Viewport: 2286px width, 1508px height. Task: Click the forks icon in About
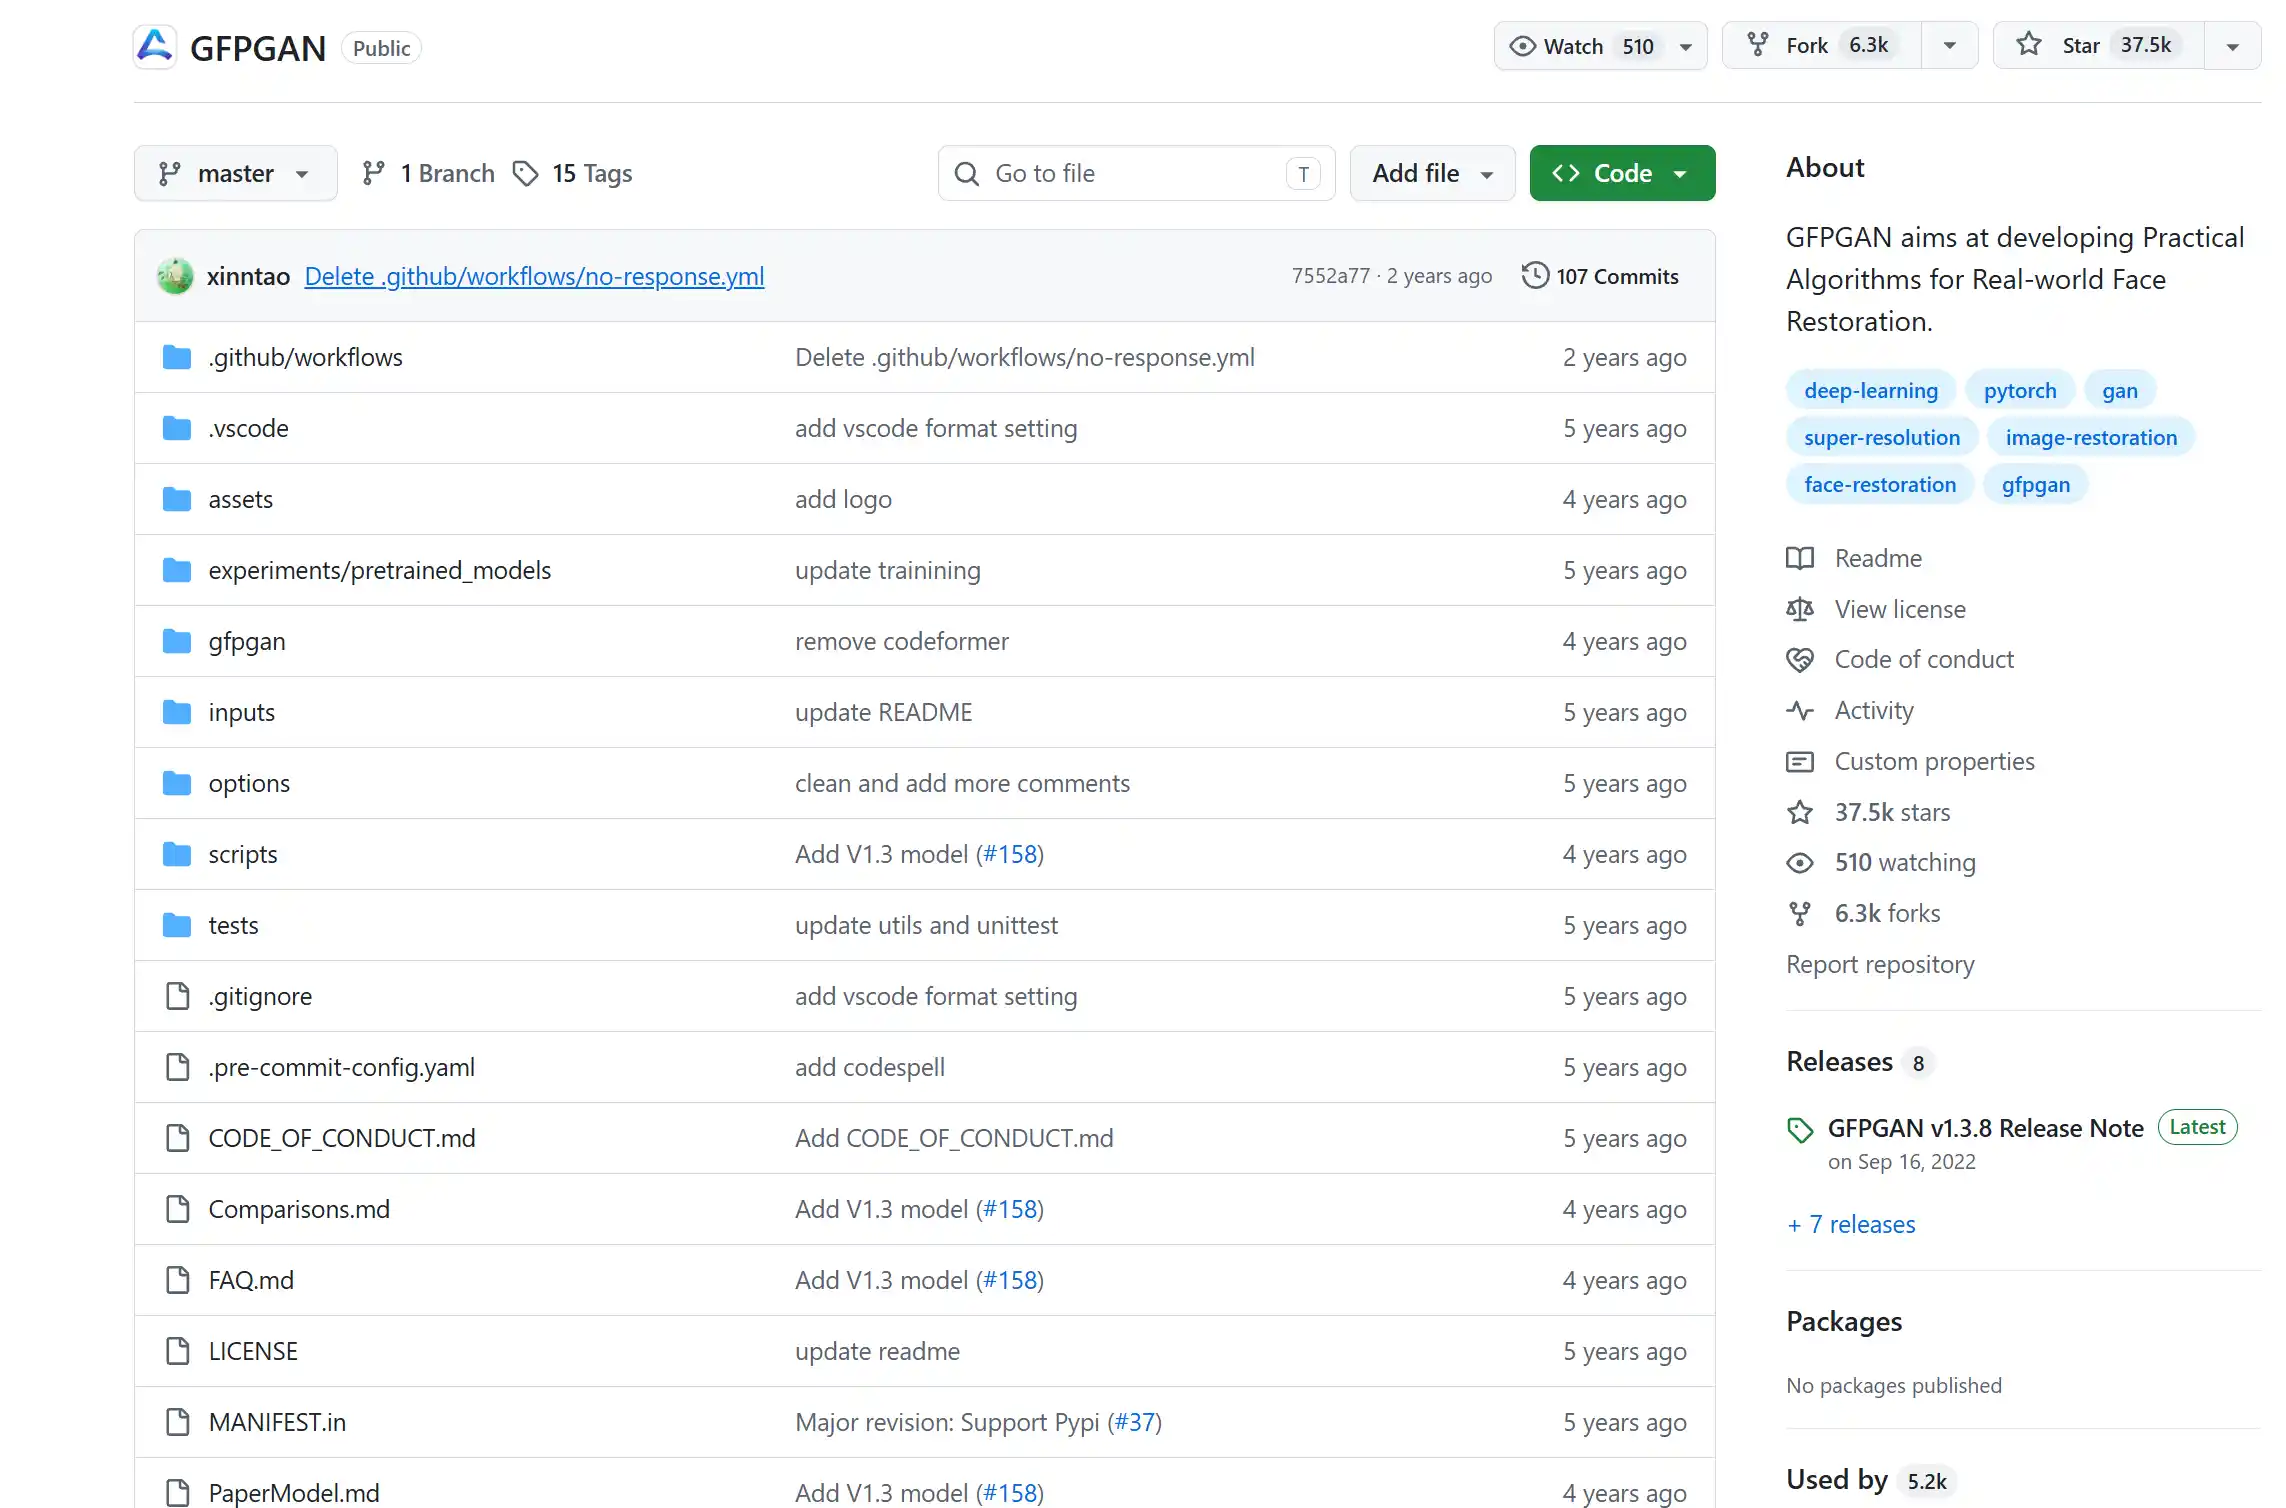[x=1800, y=913]
